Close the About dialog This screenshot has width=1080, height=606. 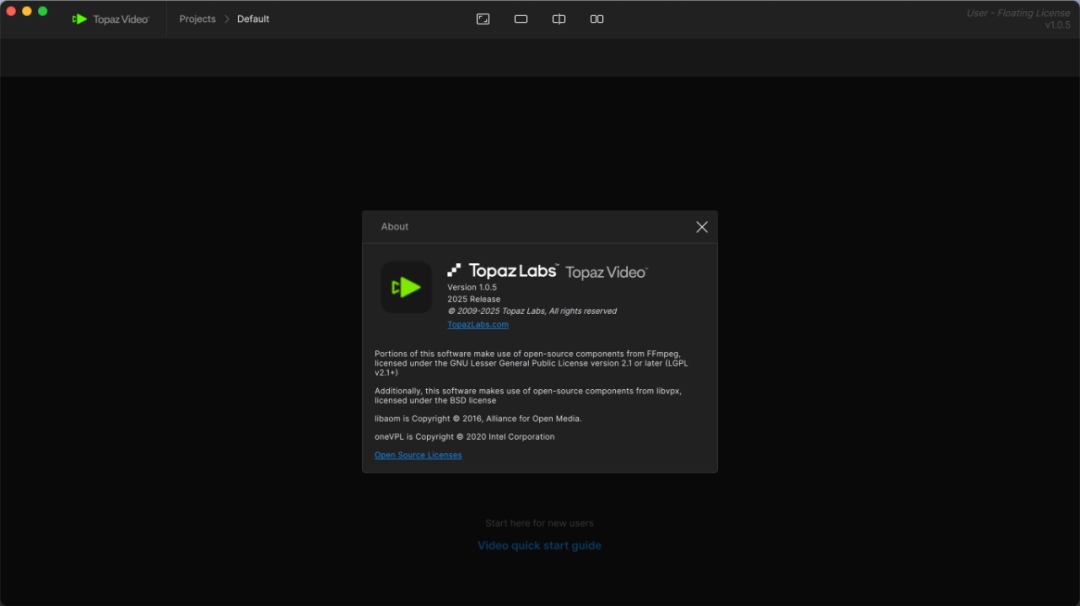pyautogui.click(x=702, y=227)
